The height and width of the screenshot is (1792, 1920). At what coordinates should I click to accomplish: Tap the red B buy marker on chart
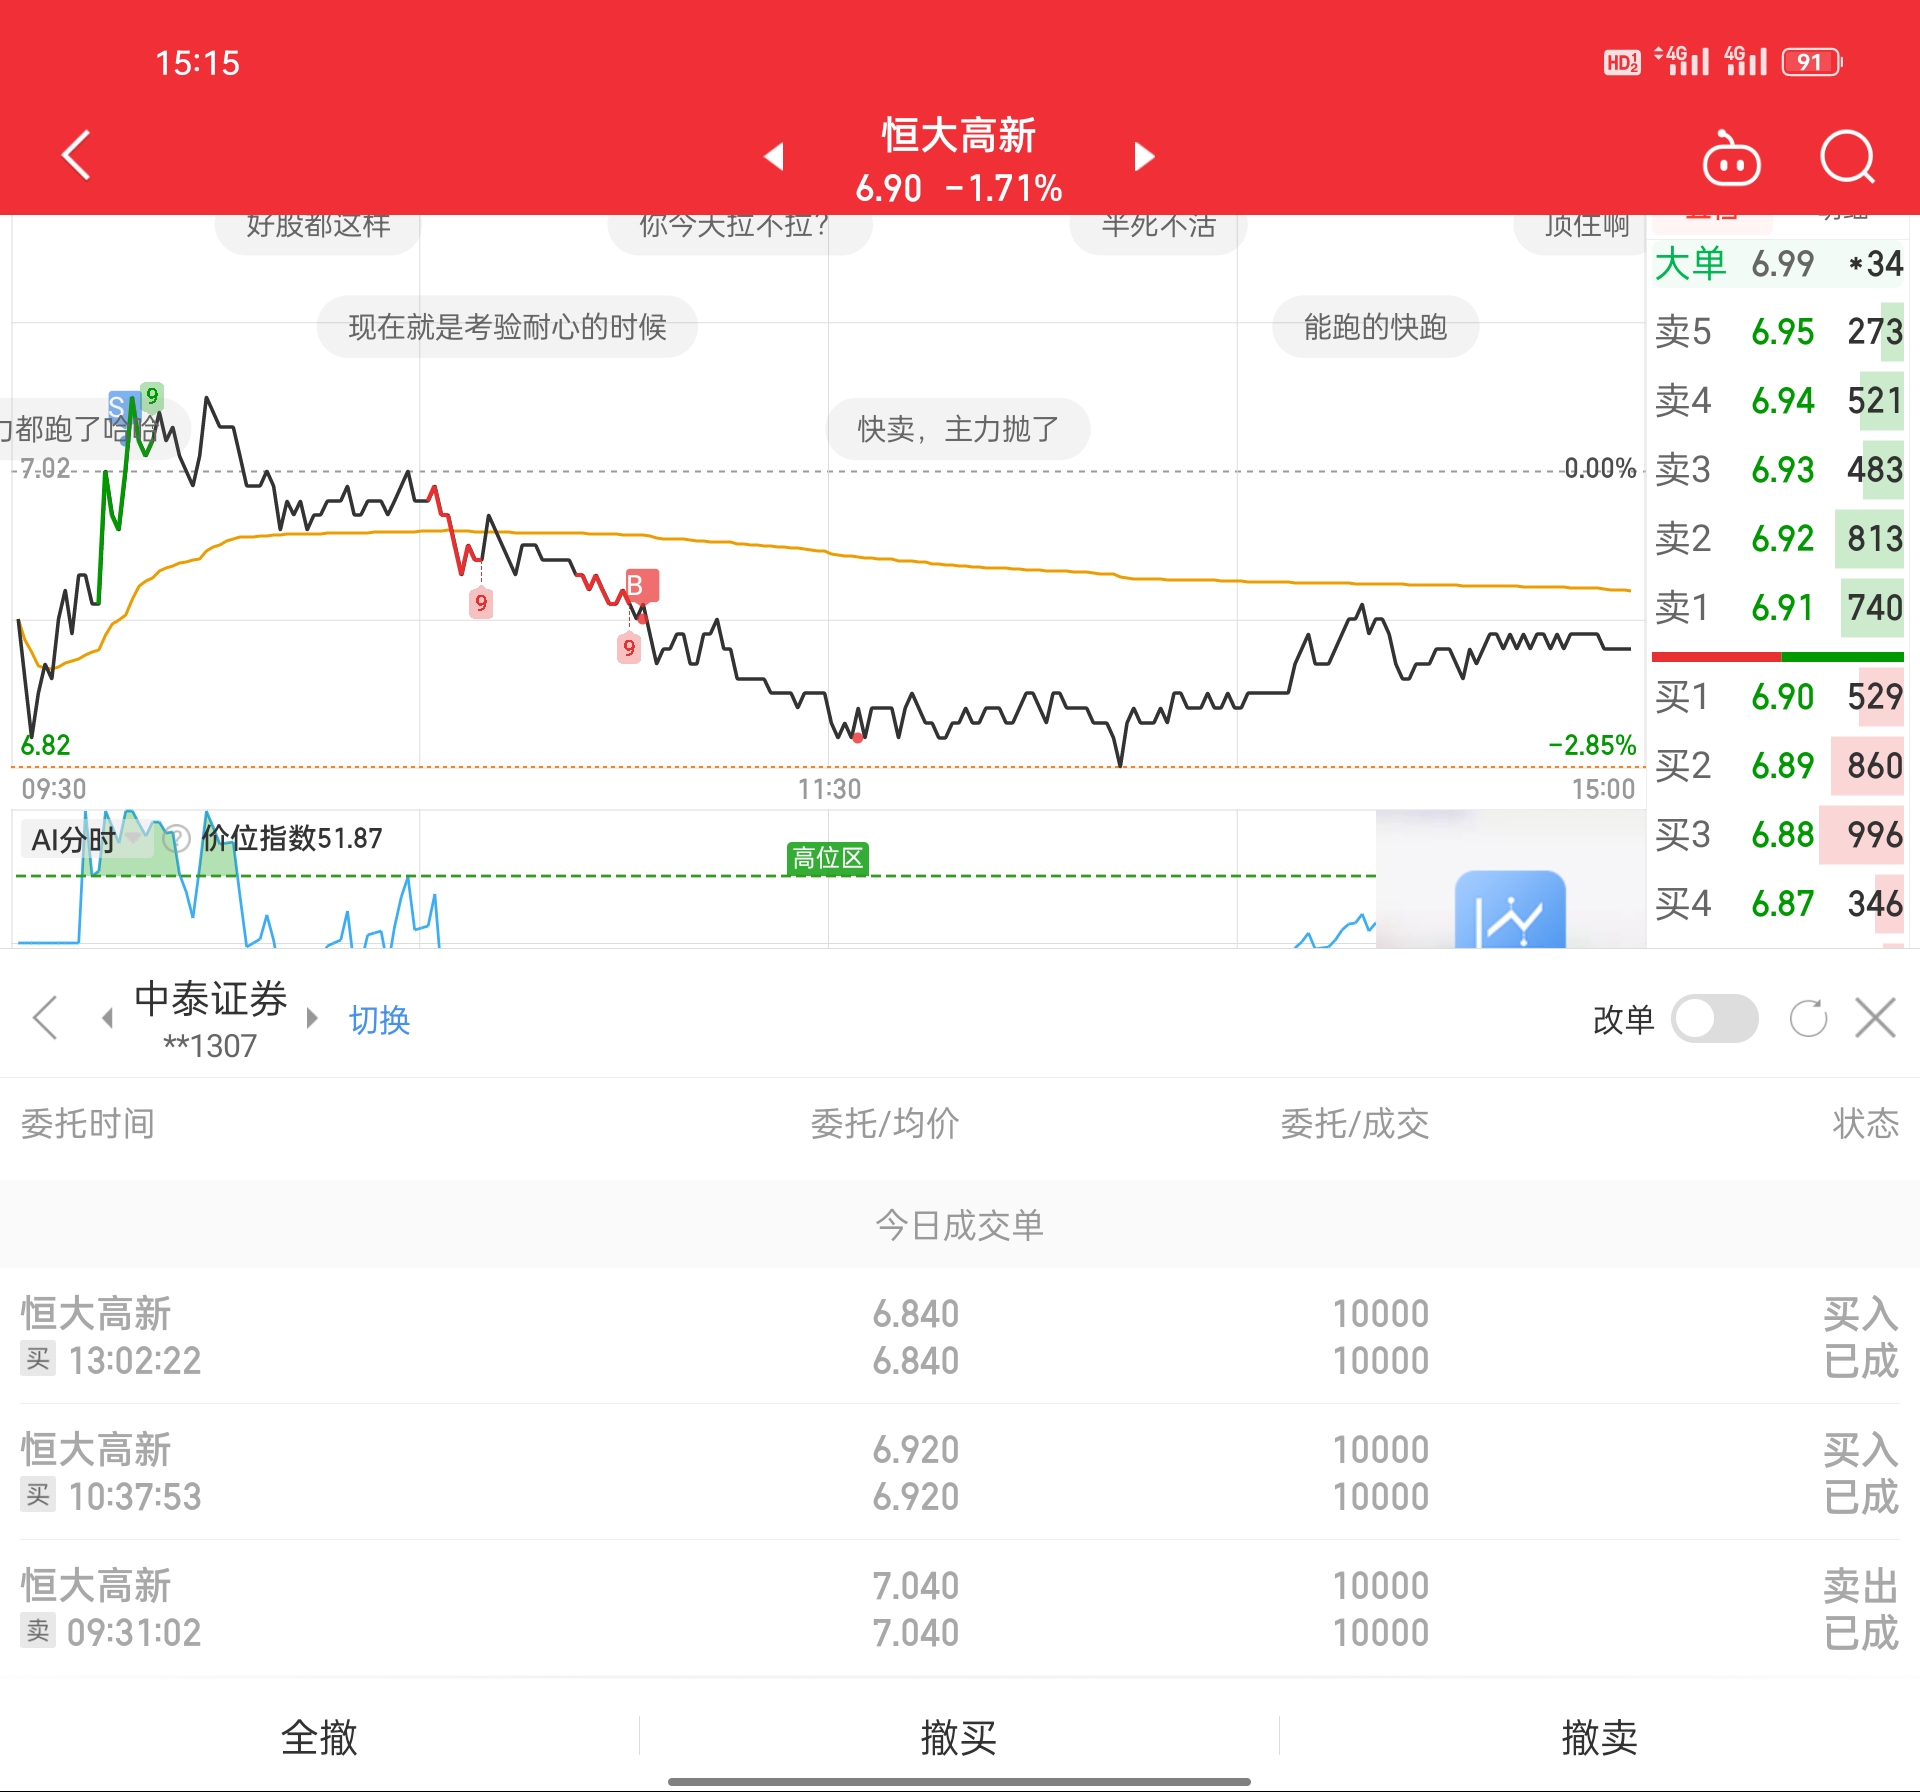point(641,585)
